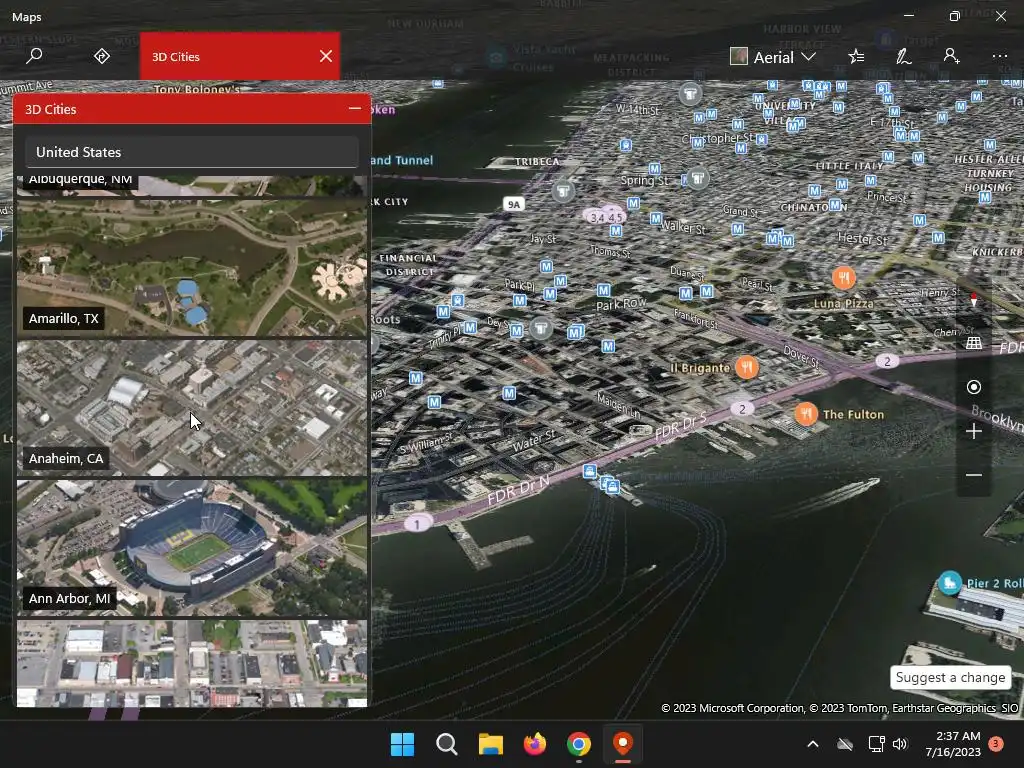Open Windows Start menu
Image resolution: width=1024 pixels, height=768 pixels.
[402, 744]
